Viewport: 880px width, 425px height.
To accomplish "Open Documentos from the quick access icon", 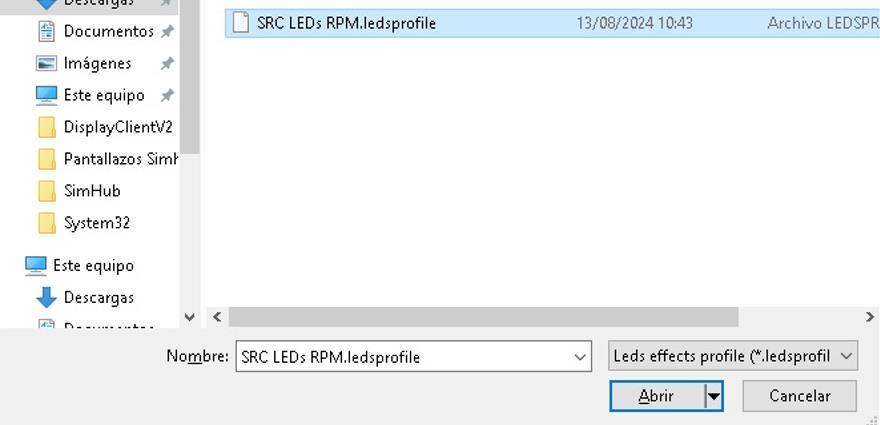I will 46,31.
